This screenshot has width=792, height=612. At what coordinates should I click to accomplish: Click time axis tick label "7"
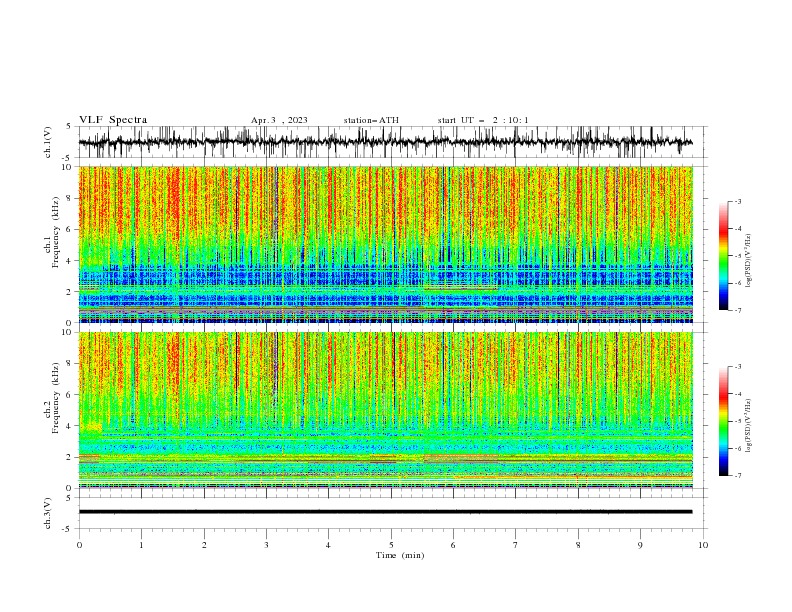(516, 545)
